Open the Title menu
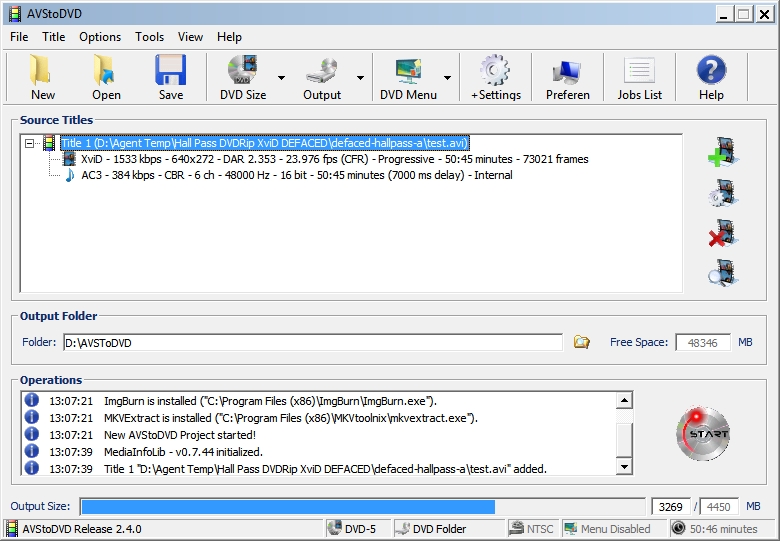Viewport: 780px width, 541px height. tap(53, 37)
